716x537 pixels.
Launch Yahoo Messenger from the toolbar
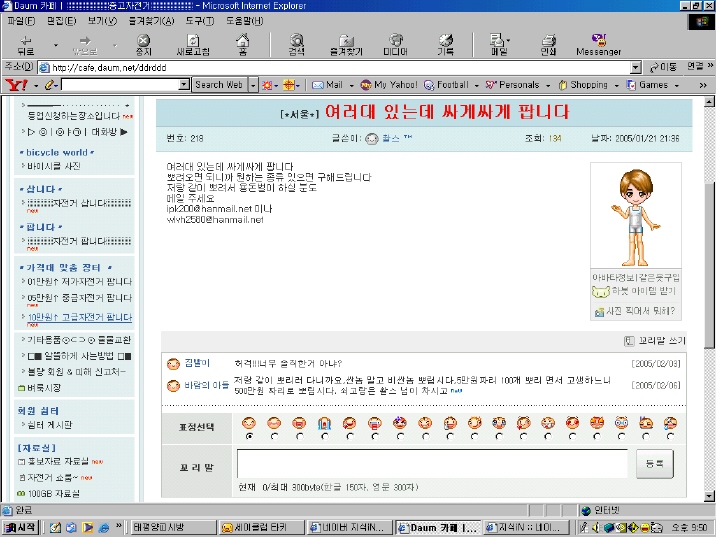598,43
